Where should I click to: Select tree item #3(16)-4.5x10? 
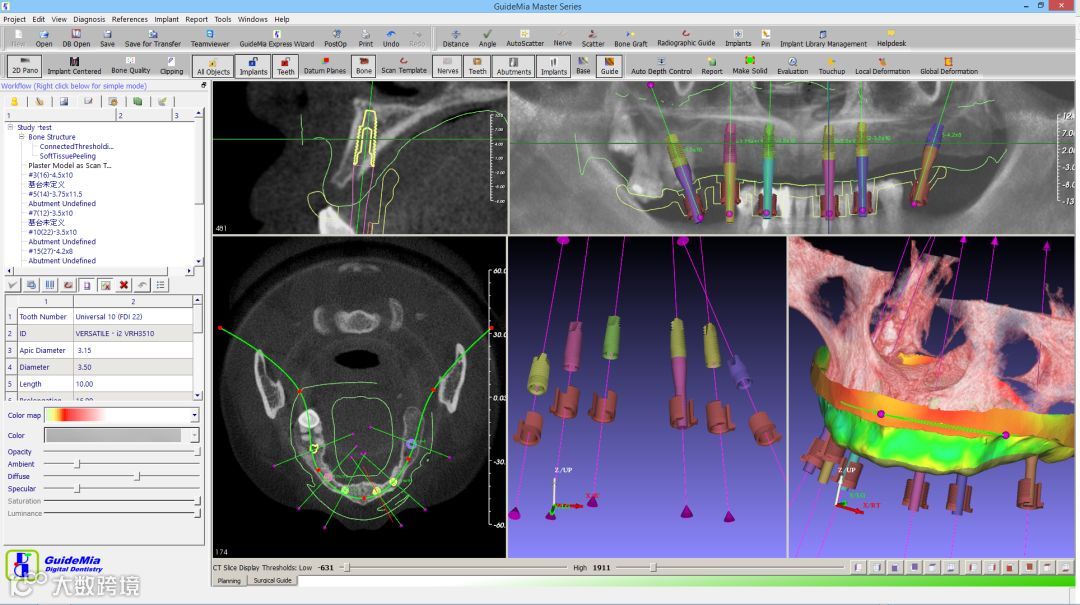(50, 175)
